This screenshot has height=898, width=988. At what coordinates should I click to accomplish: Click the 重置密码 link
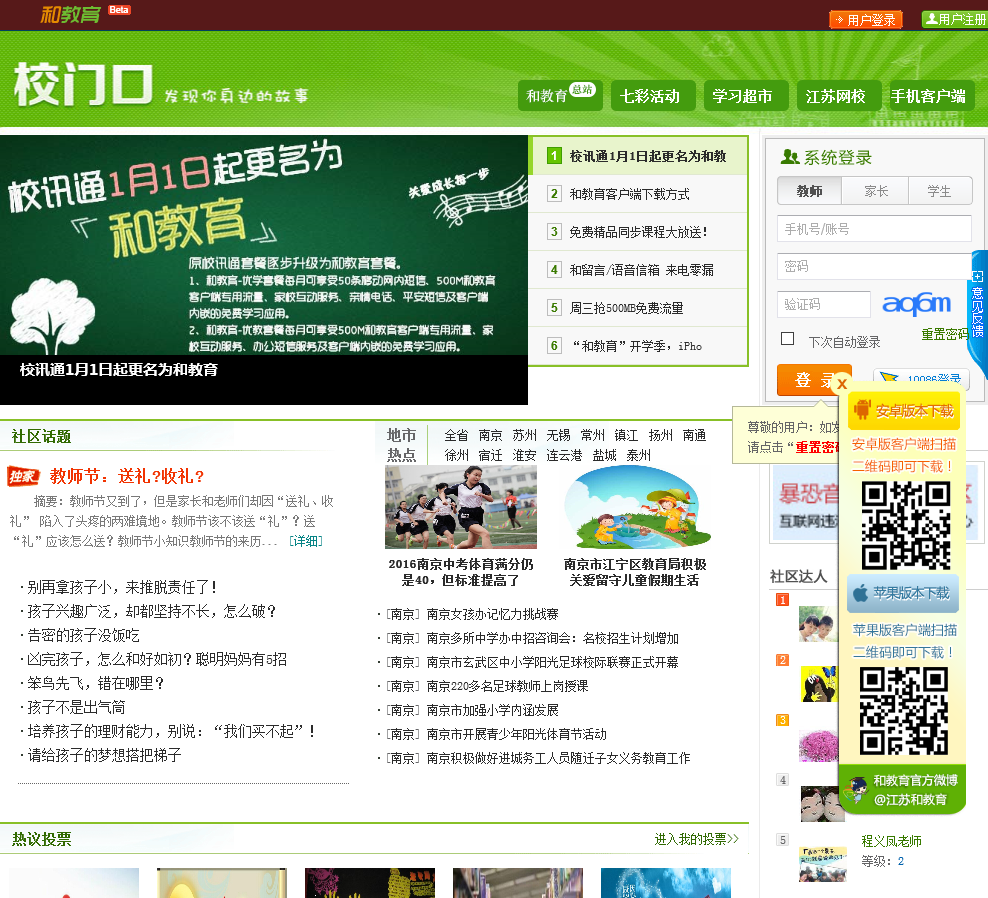[x=944, y=334]
